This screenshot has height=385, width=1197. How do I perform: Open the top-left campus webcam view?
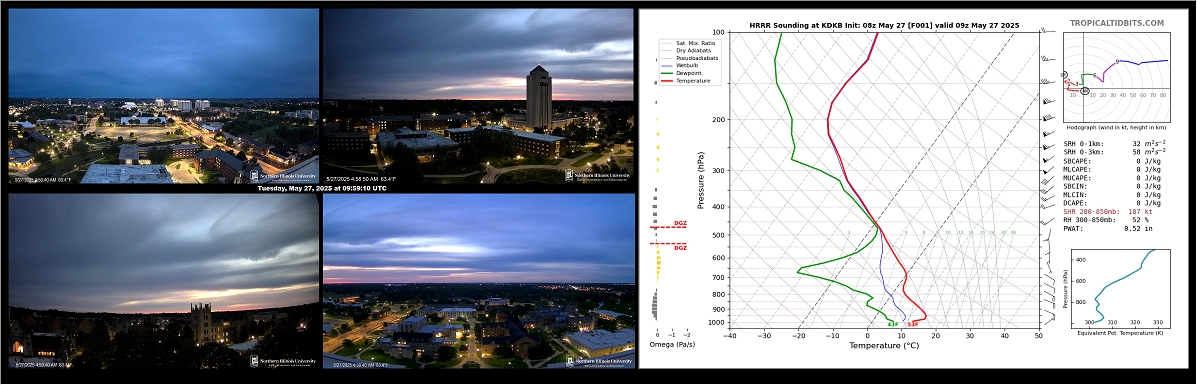click(163, 96)
